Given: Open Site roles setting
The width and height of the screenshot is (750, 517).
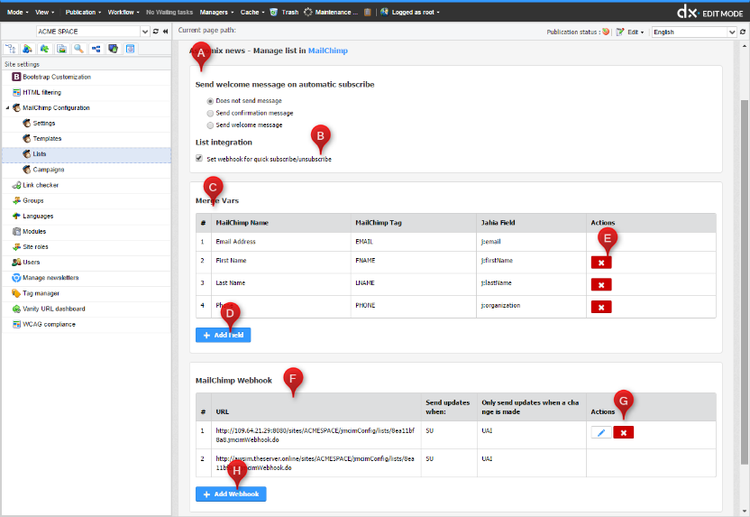Looking at the screenshot, I should (x=35, y=247).
